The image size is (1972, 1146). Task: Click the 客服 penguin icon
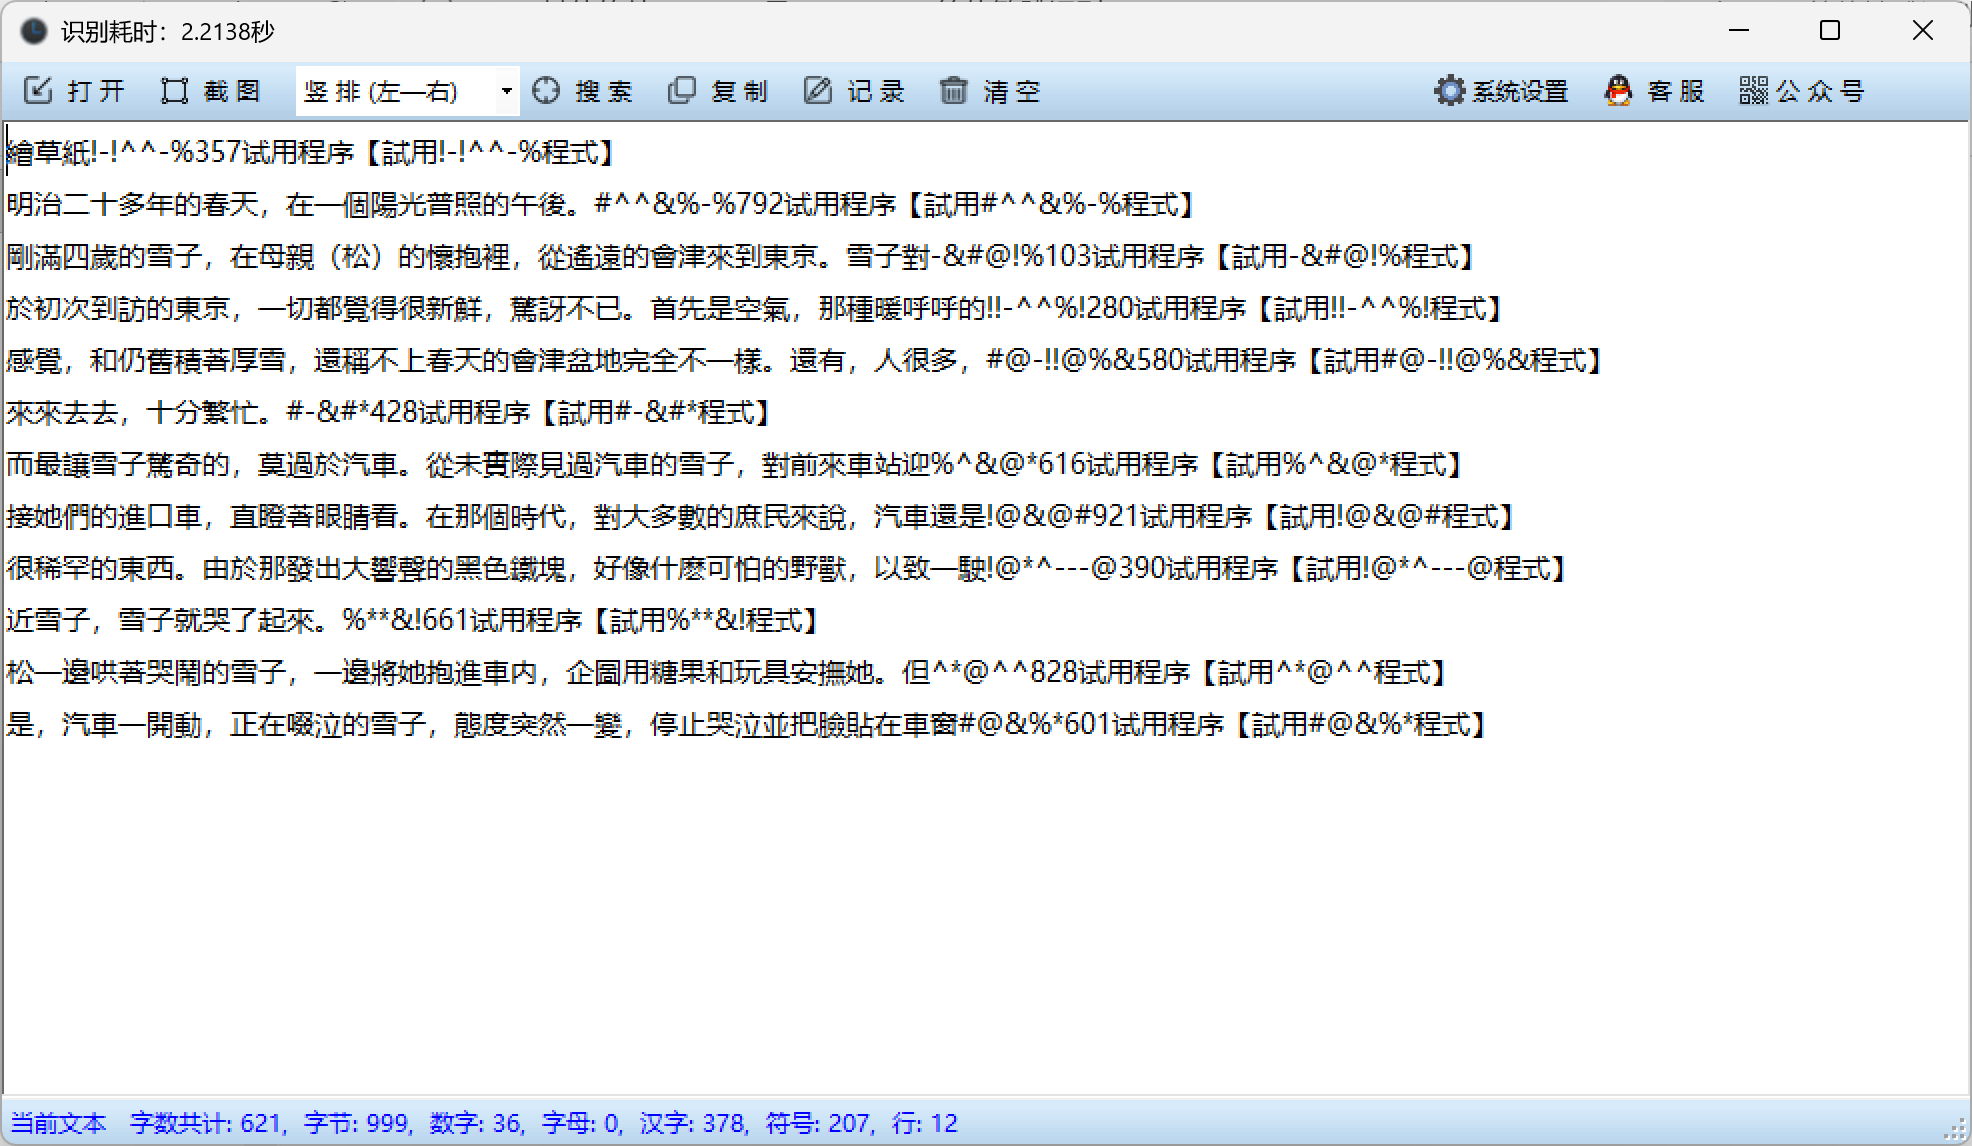click(1618, 91)
